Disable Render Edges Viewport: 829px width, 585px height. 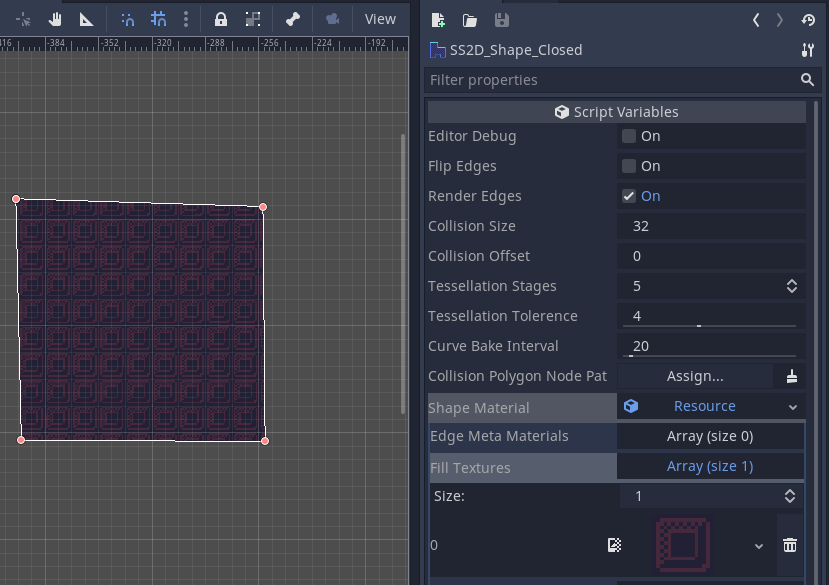tap(630, 196)
